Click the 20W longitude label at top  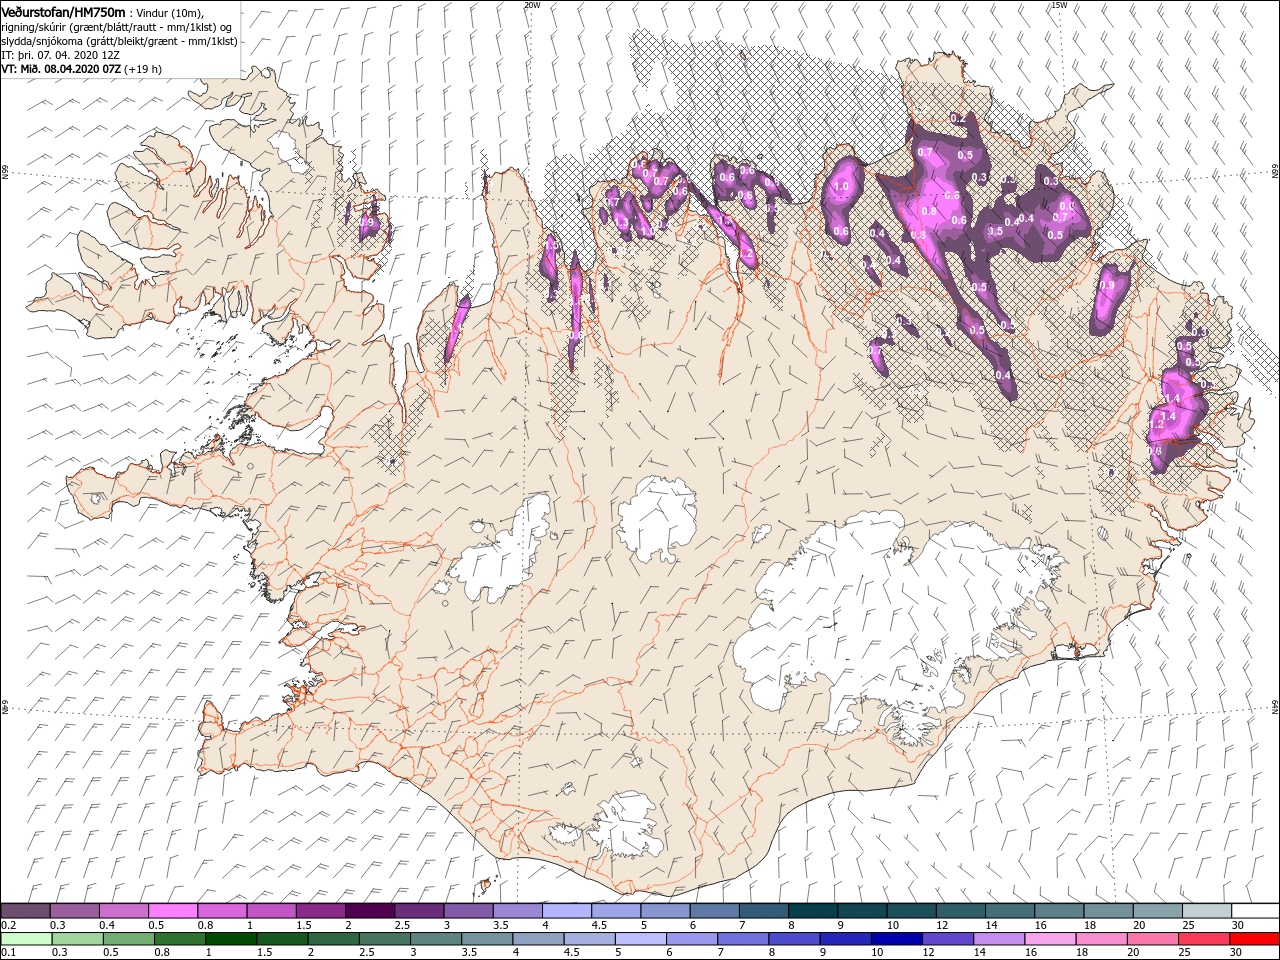(532, 5)
